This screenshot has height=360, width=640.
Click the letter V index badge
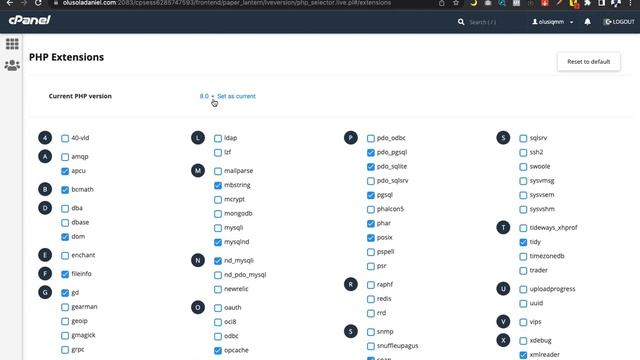[x=503, y=322]
